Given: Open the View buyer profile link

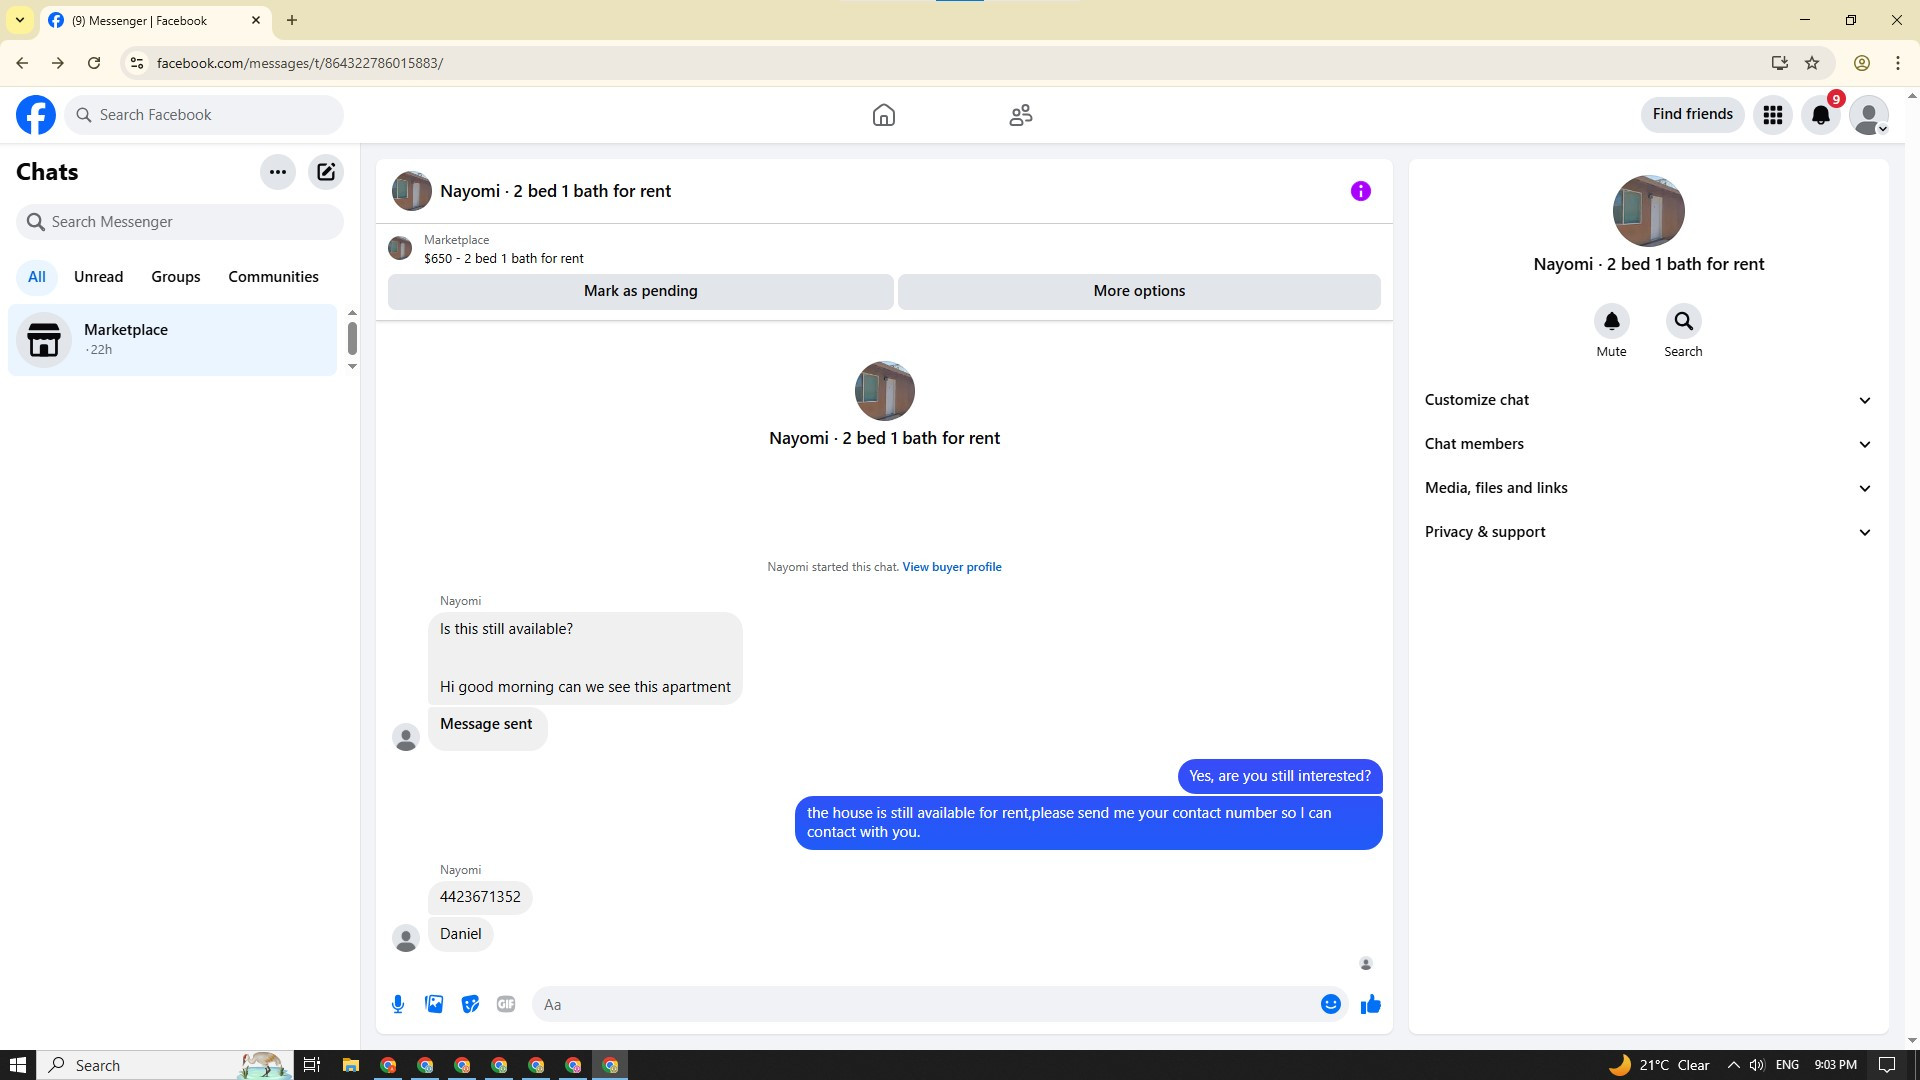Looking at the screenshot, I should click(951, 567).
